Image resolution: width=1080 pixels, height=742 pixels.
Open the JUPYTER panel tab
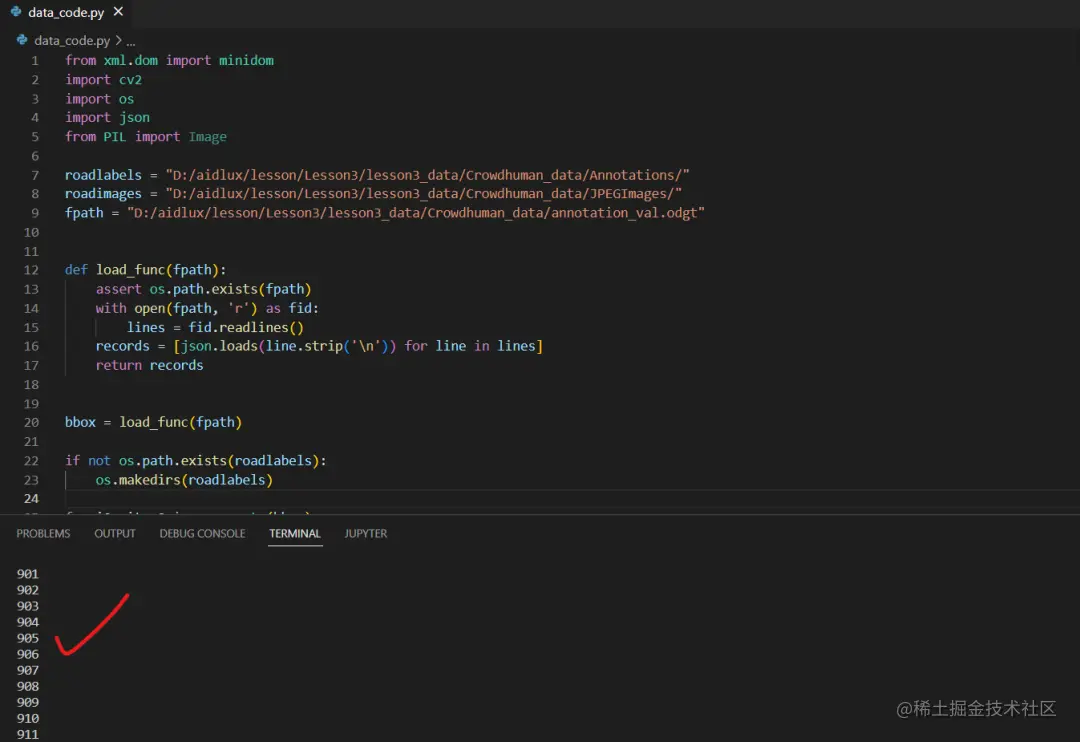coord(366,533)
